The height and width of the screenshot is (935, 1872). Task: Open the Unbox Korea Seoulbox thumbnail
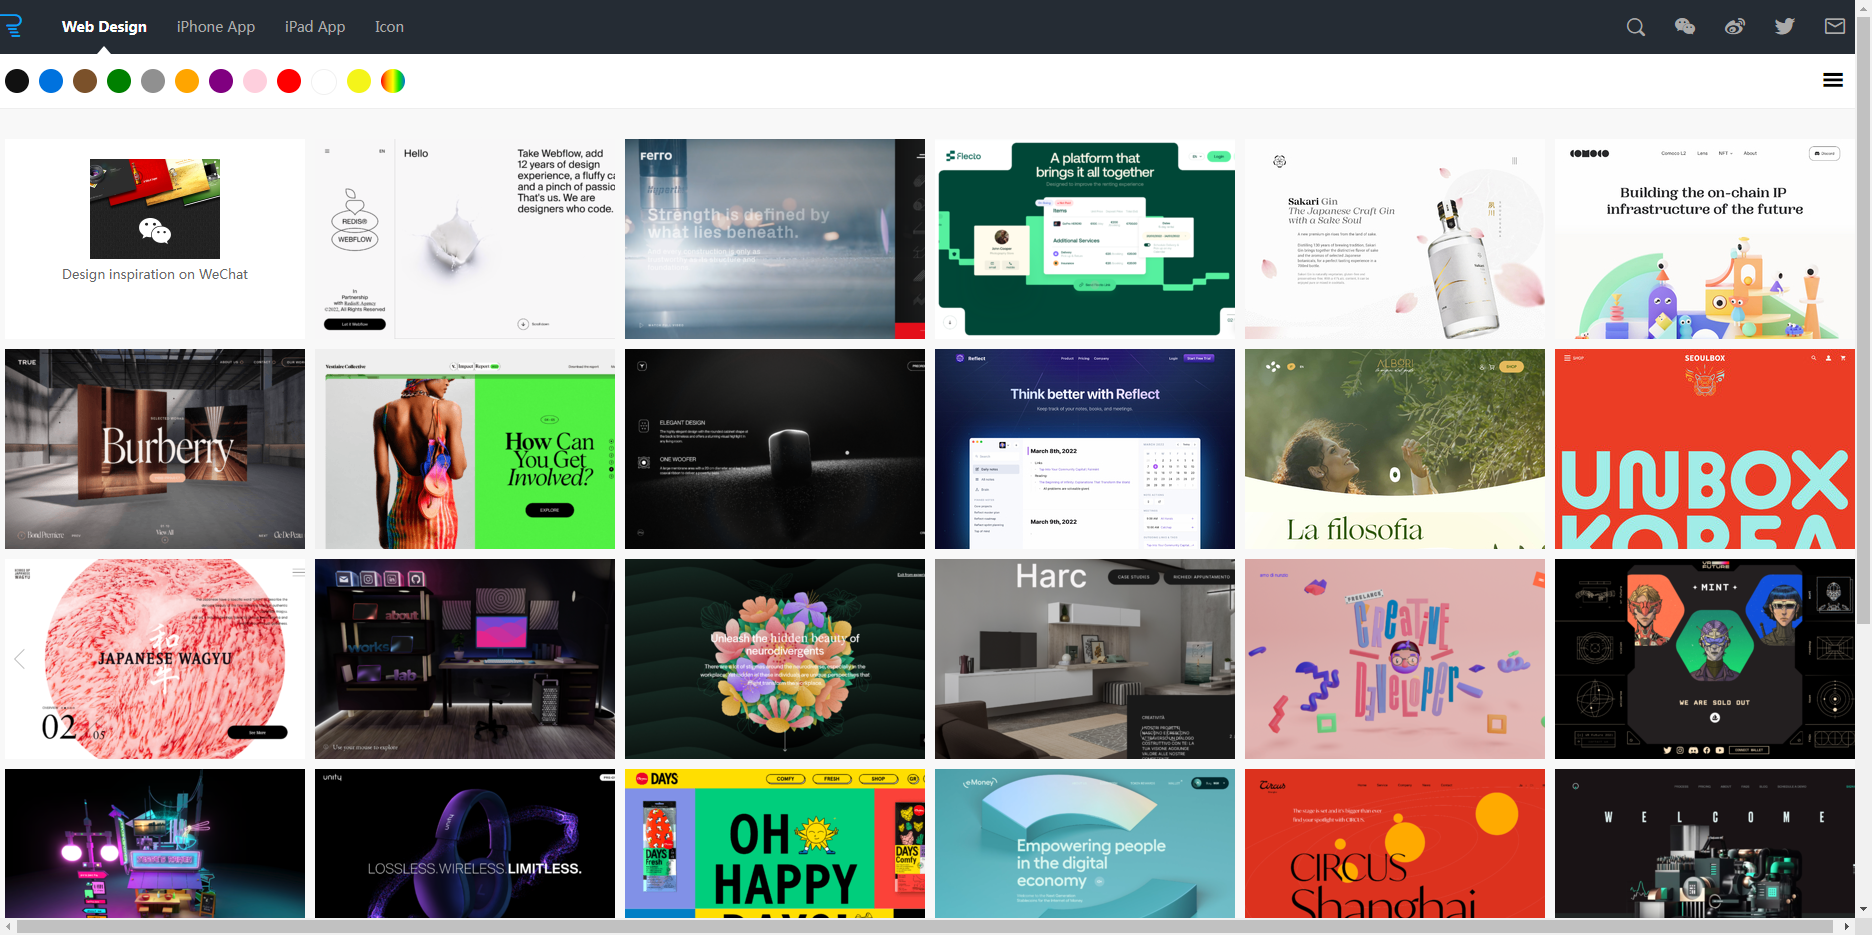(x=1705, y=449)
